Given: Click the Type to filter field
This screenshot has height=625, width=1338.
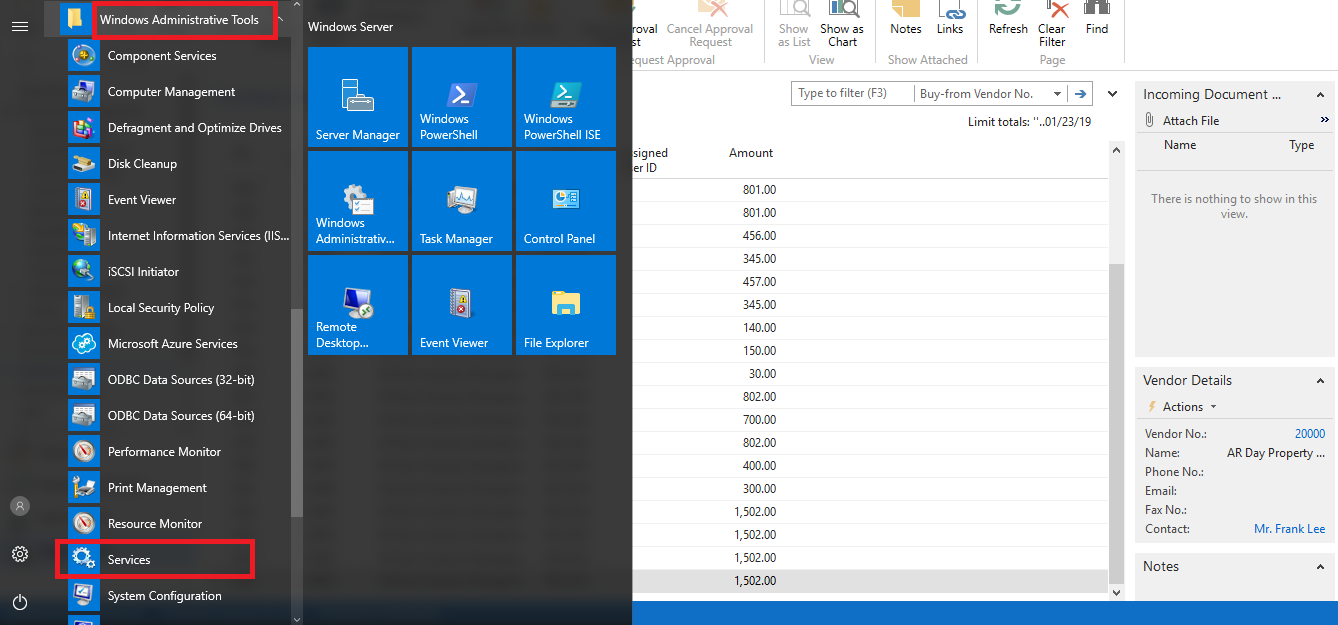Looking at the screenshot, I should 852,93.
